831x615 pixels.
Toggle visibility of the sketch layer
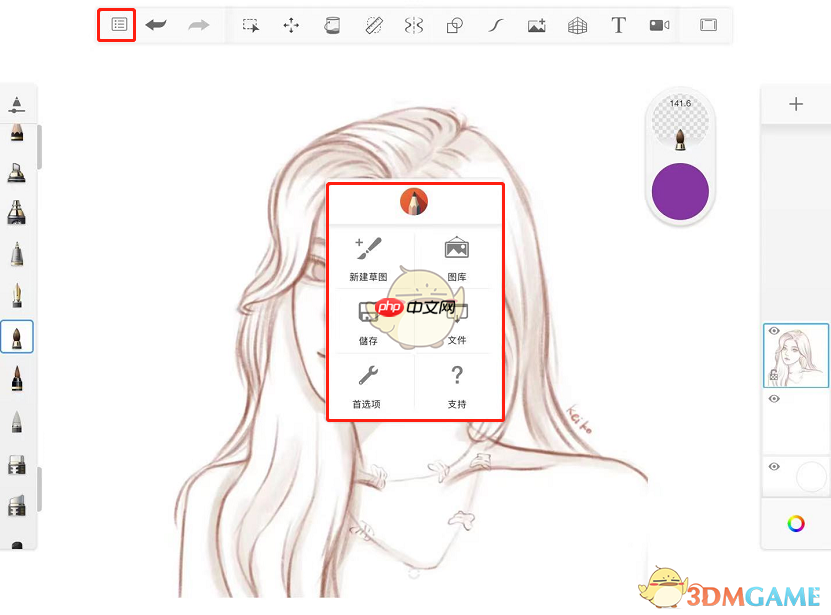[x=774, y=331]
